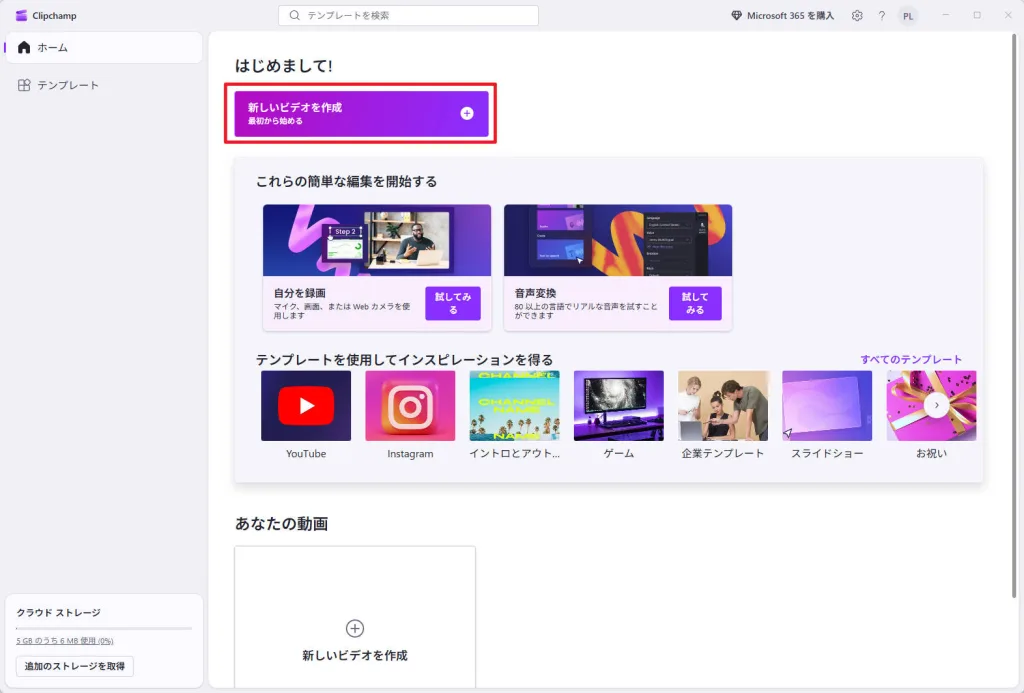Screen dimensions: 1024x693
Task: Select the Templates grid icon in the sidebar
Action: coord(22,85)
